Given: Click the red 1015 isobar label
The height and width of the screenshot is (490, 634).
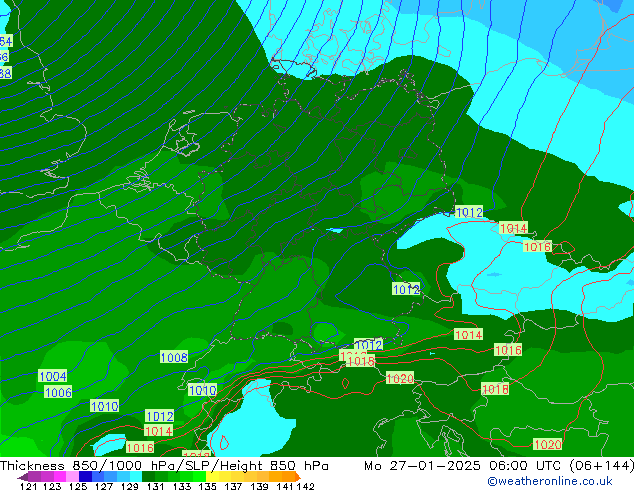Looking at the screenshot, I should point(361,361).
